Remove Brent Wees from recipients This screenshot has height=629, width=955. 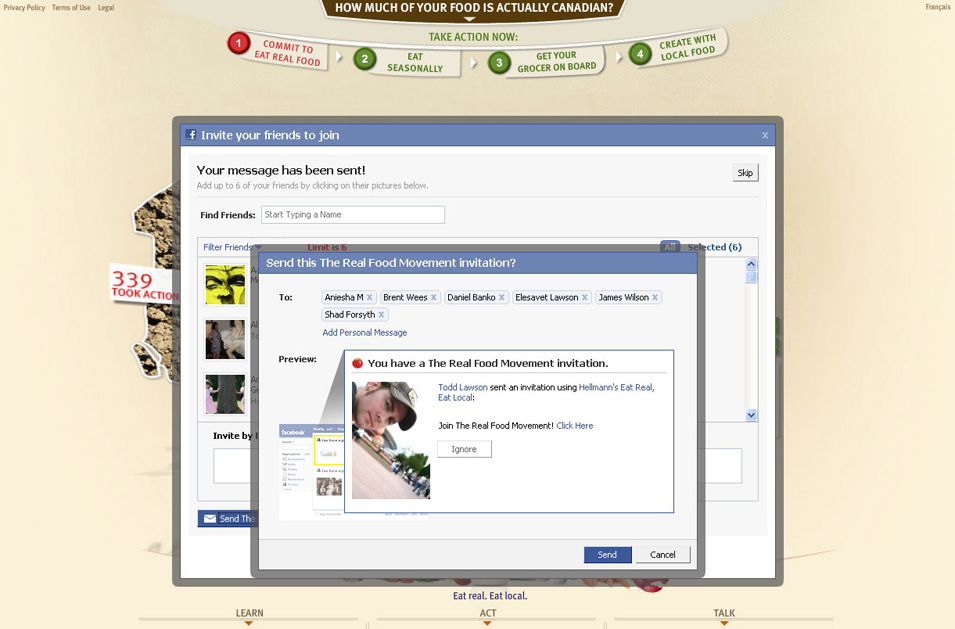pos(434,298)
